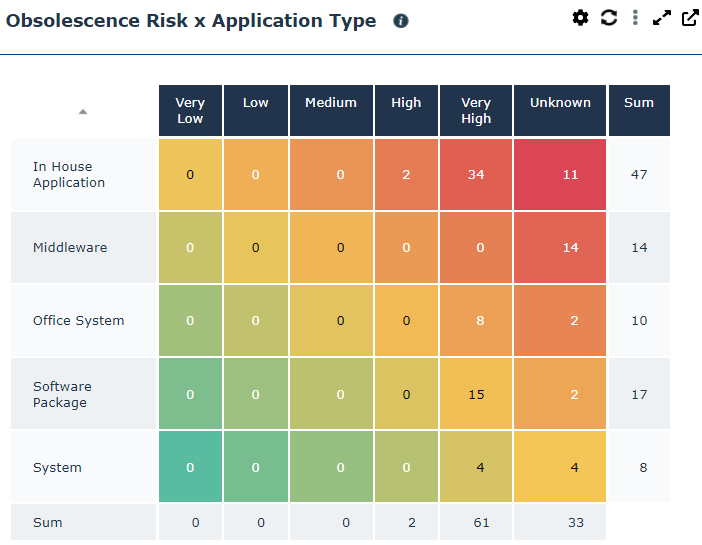The image size is (702, 545).
Task: Open widget settings gear icon
Action: tap(580, 18)
